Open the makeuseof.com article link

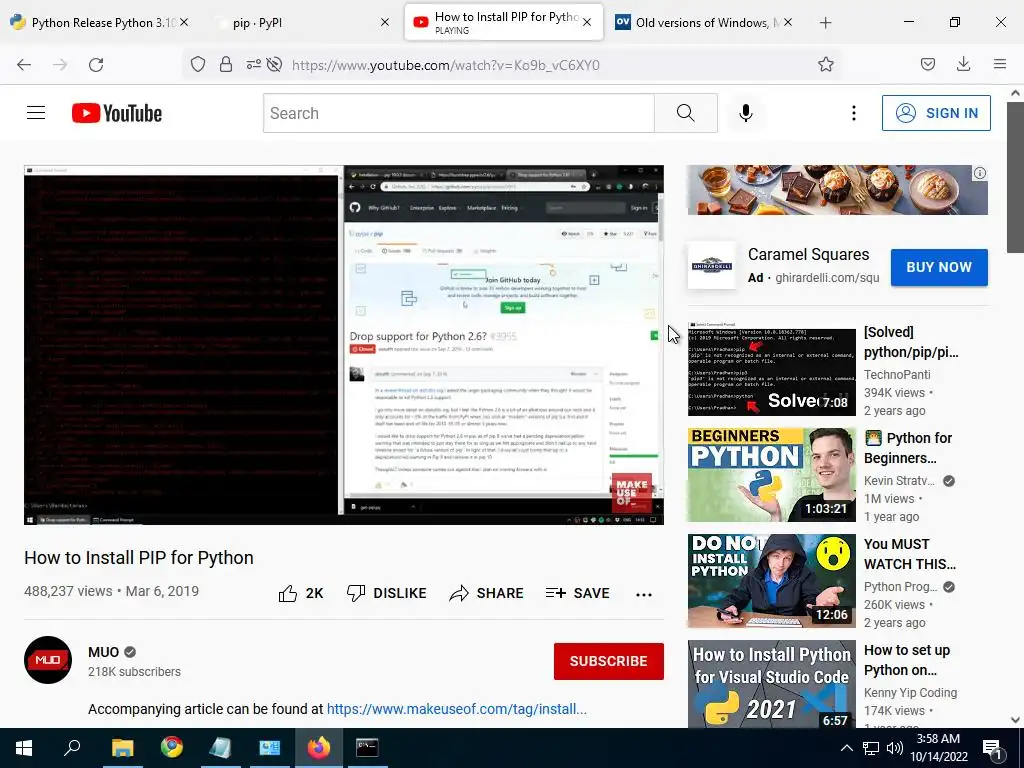(x=456, y=709)
